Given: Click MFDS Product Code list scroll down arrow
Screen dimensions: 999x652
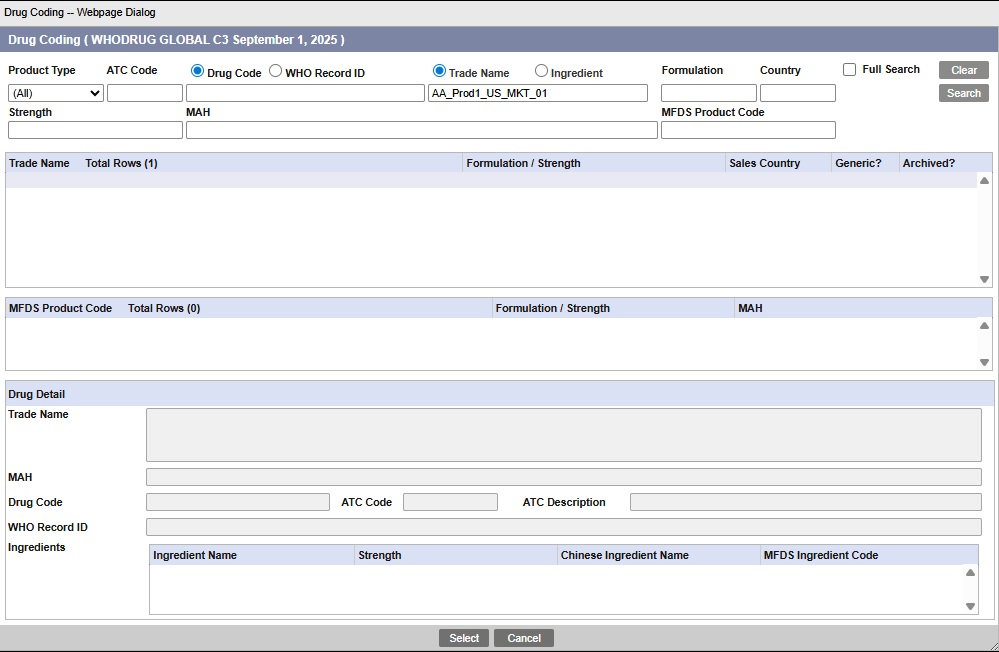Looking at the screenshot, I should (x=984, y=362).
